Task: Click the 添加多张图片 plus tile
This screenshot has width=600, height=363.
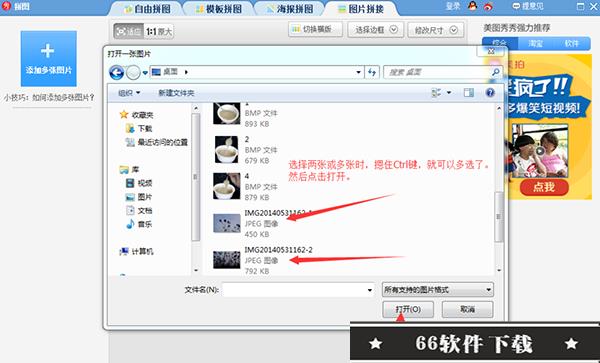Action: coord(49,59)
